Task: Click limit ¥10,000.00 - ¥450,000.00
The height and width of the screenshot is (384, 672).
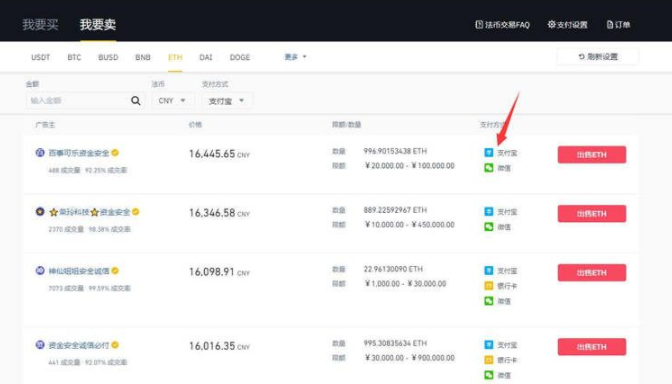Action: (409, 225)
